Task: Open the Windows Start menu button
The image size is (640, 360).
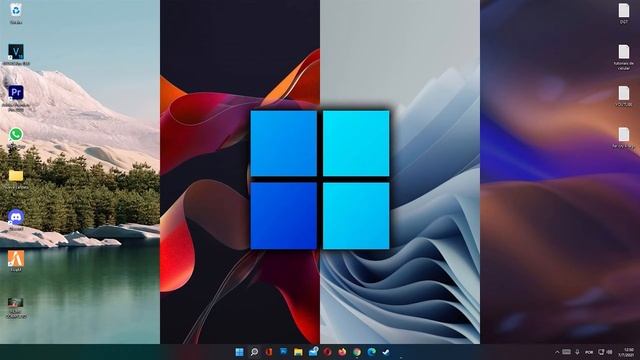Action: click(239, 352)
